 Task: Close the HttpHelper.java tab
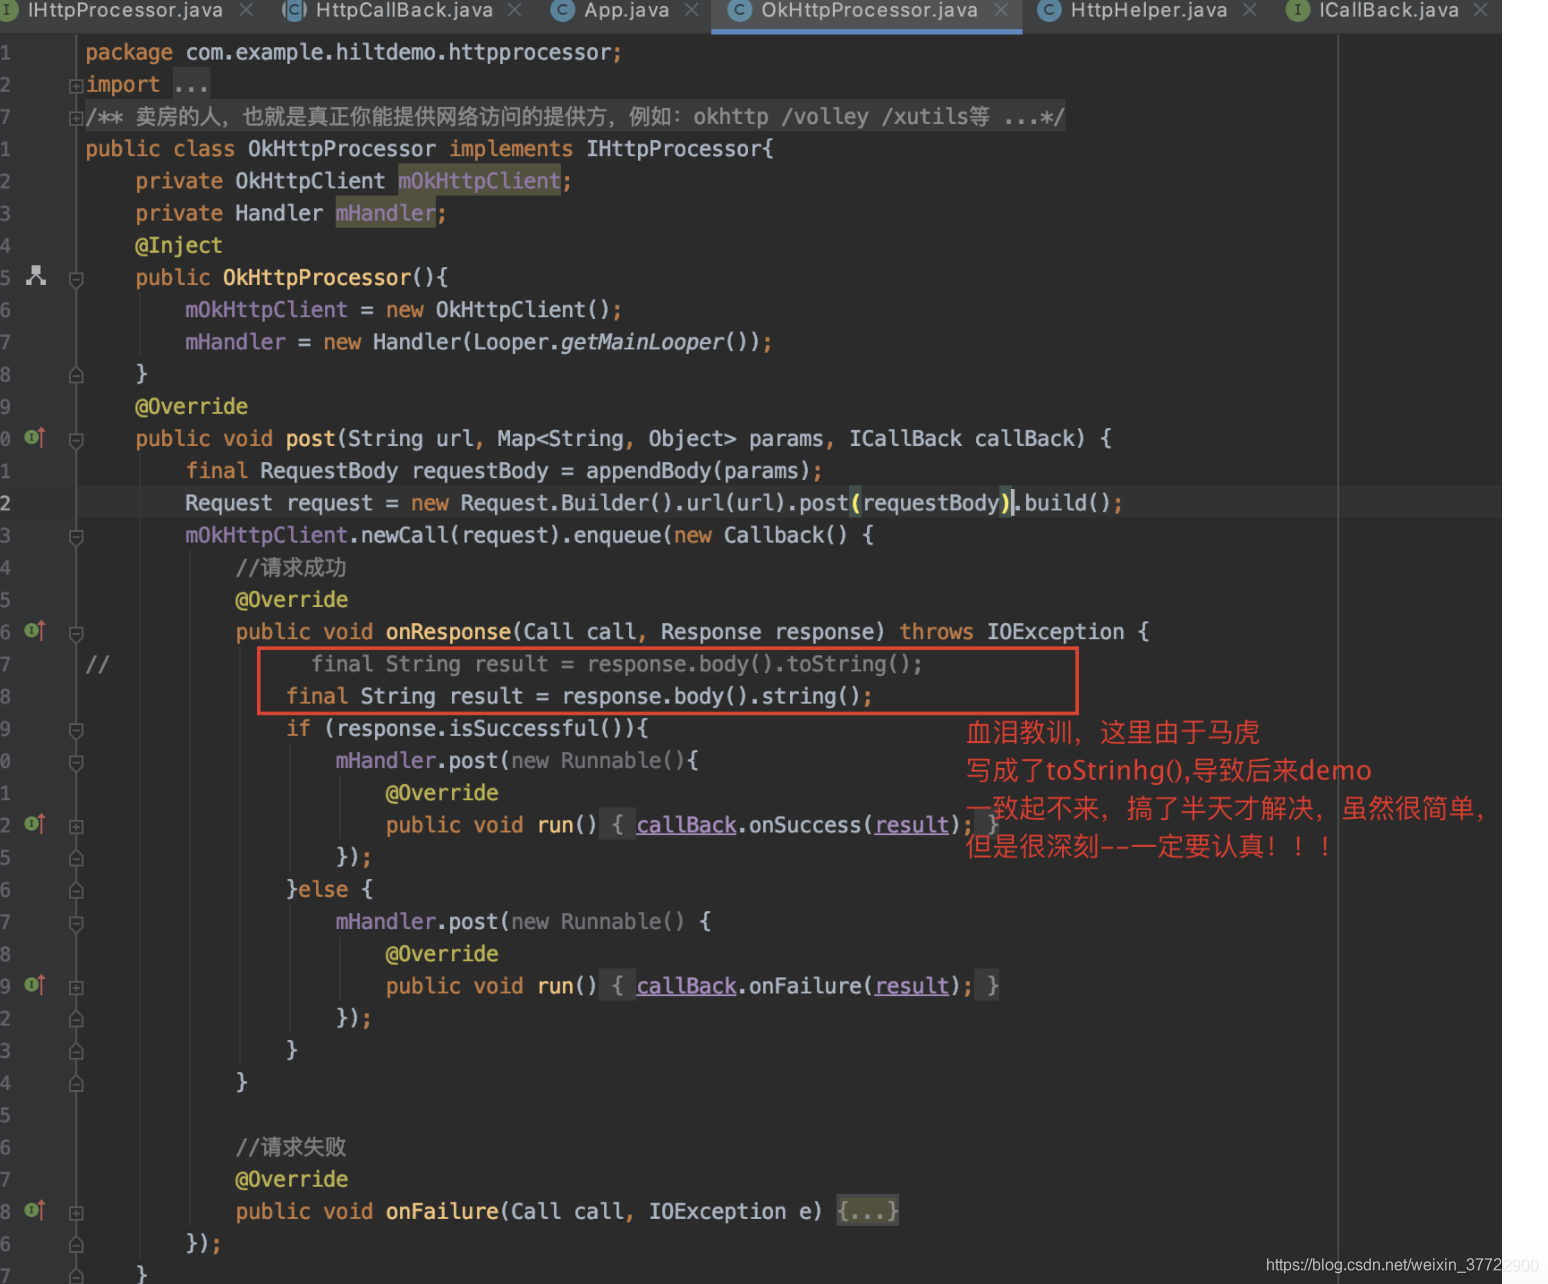tap(1250, 10)
